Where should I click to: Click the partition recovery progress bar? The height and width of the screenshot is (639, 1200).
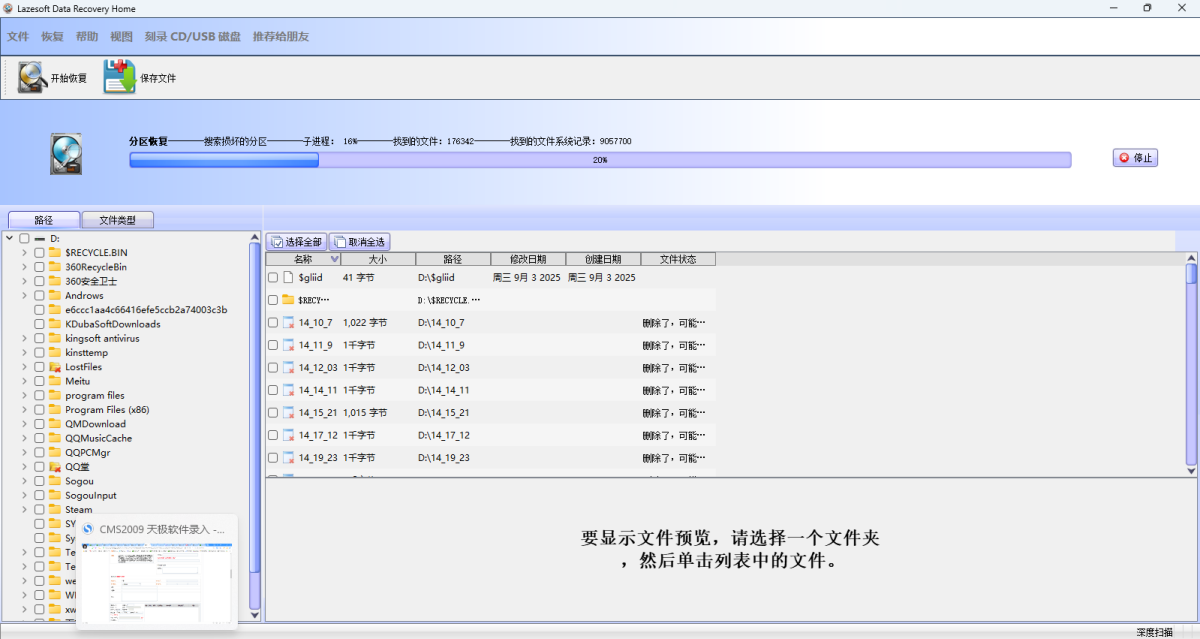[600, 160]
